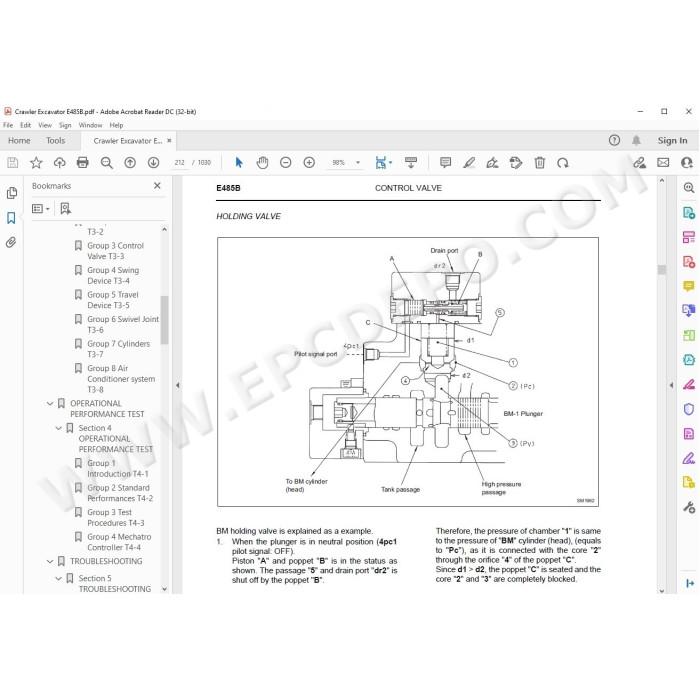Viewport: 700px width, 700px height.
Task: Upload file to cloud icon
Action: tap(59, 163)
